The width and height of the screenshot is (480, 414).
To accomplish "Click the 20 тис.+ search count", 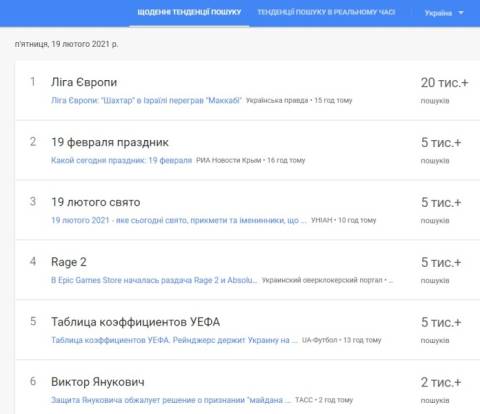I will [444, 83].
